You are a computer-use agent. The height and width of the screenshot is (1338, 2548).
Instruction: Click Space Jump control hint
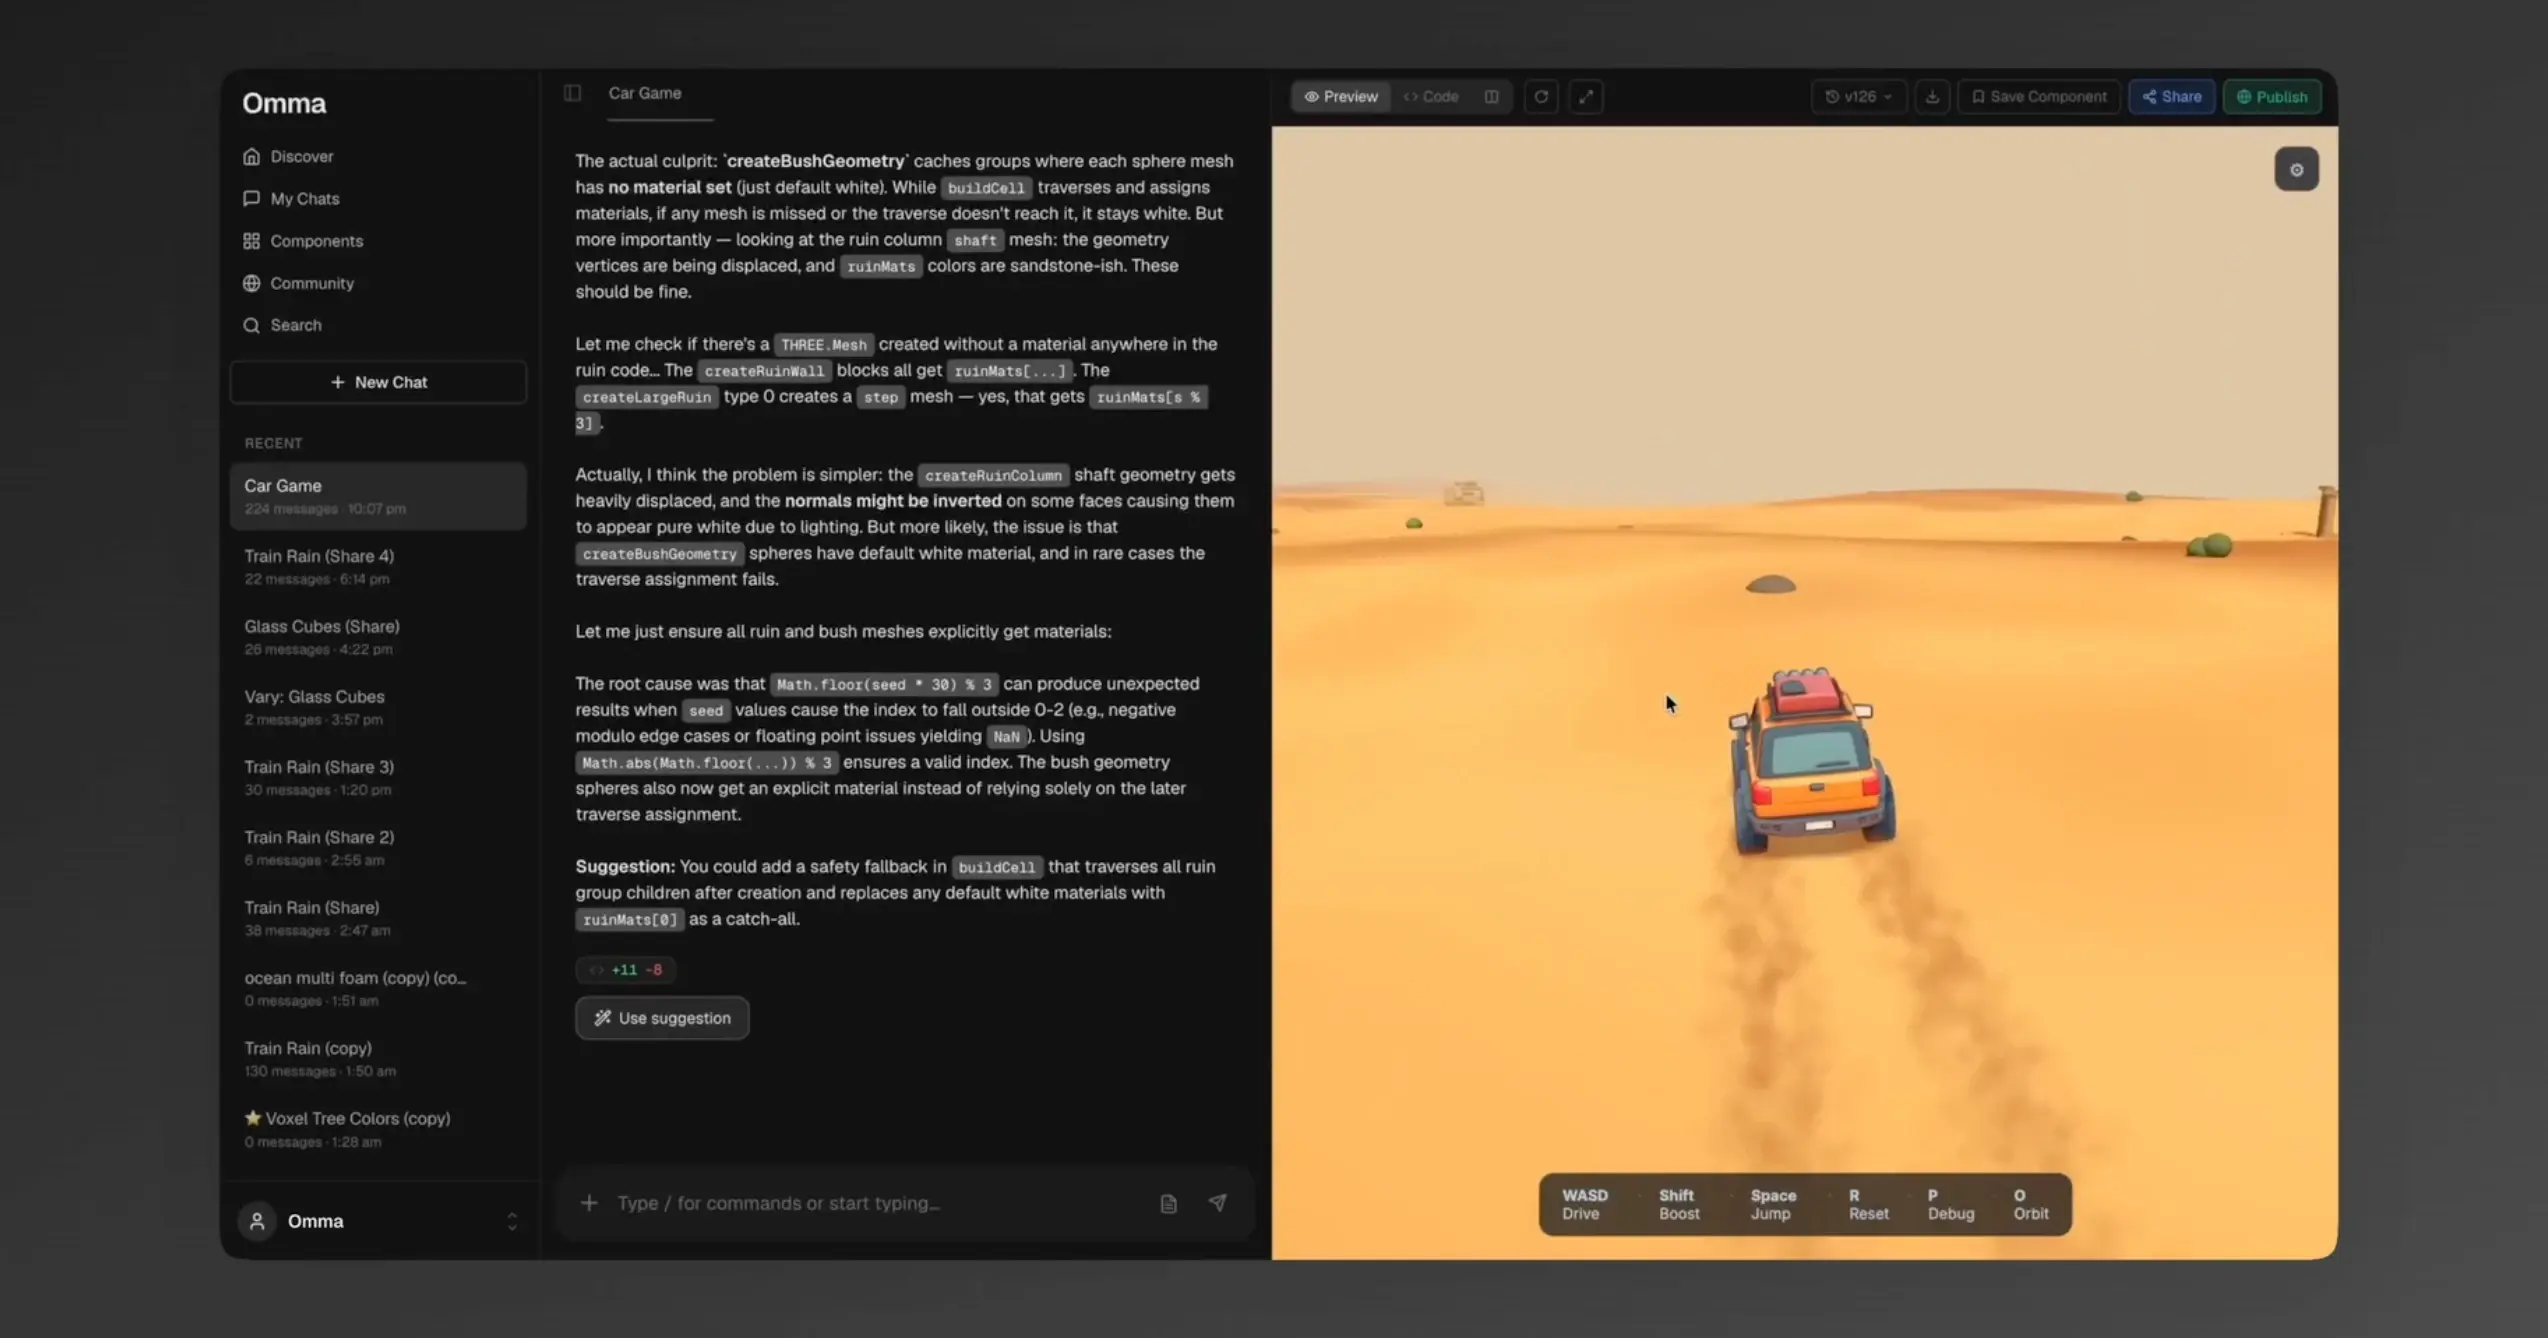pos(1772,1204)
